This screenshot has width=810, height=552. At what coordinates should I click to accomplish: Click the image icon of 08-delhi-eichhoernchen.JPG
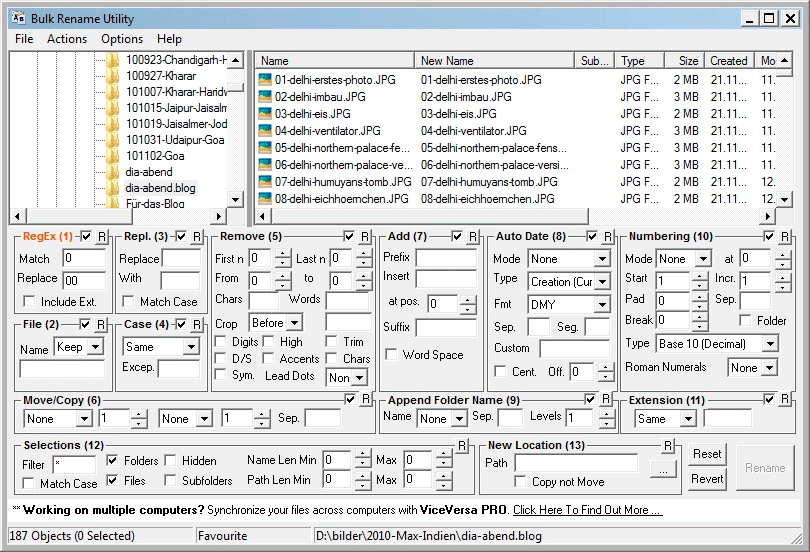click(265, 199)
